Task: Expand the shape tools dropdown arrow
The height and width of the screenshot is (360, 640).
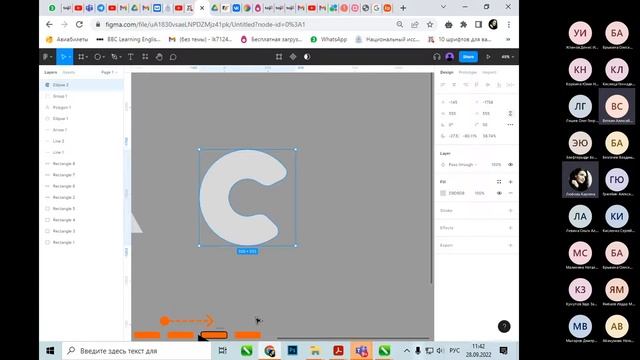Action: pos(104,57)
